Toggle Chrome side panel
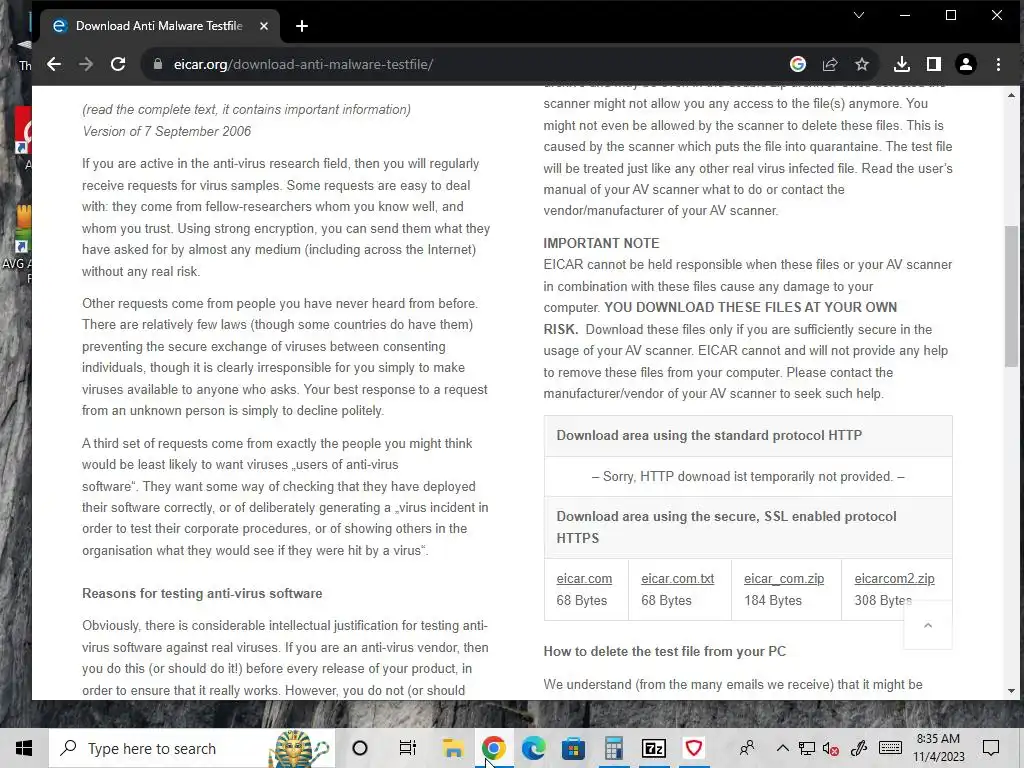The image size is (1024, 768). click(934, 64)
